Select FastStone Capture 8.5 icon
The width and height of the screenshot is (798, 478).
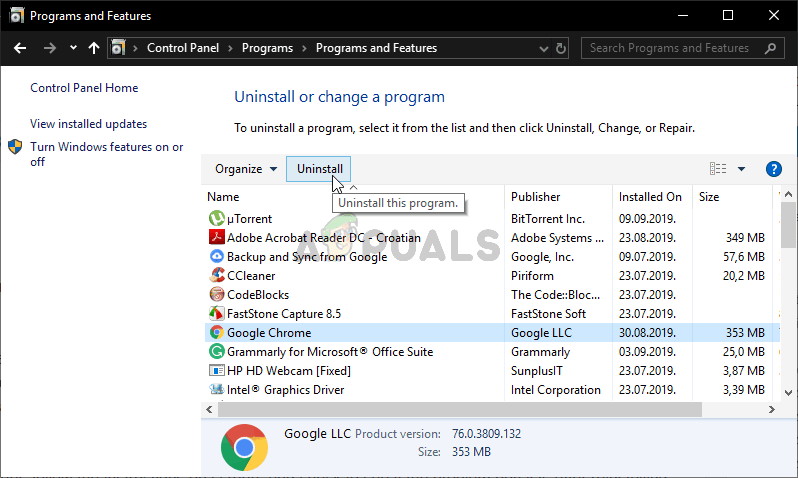coord(217,313)
